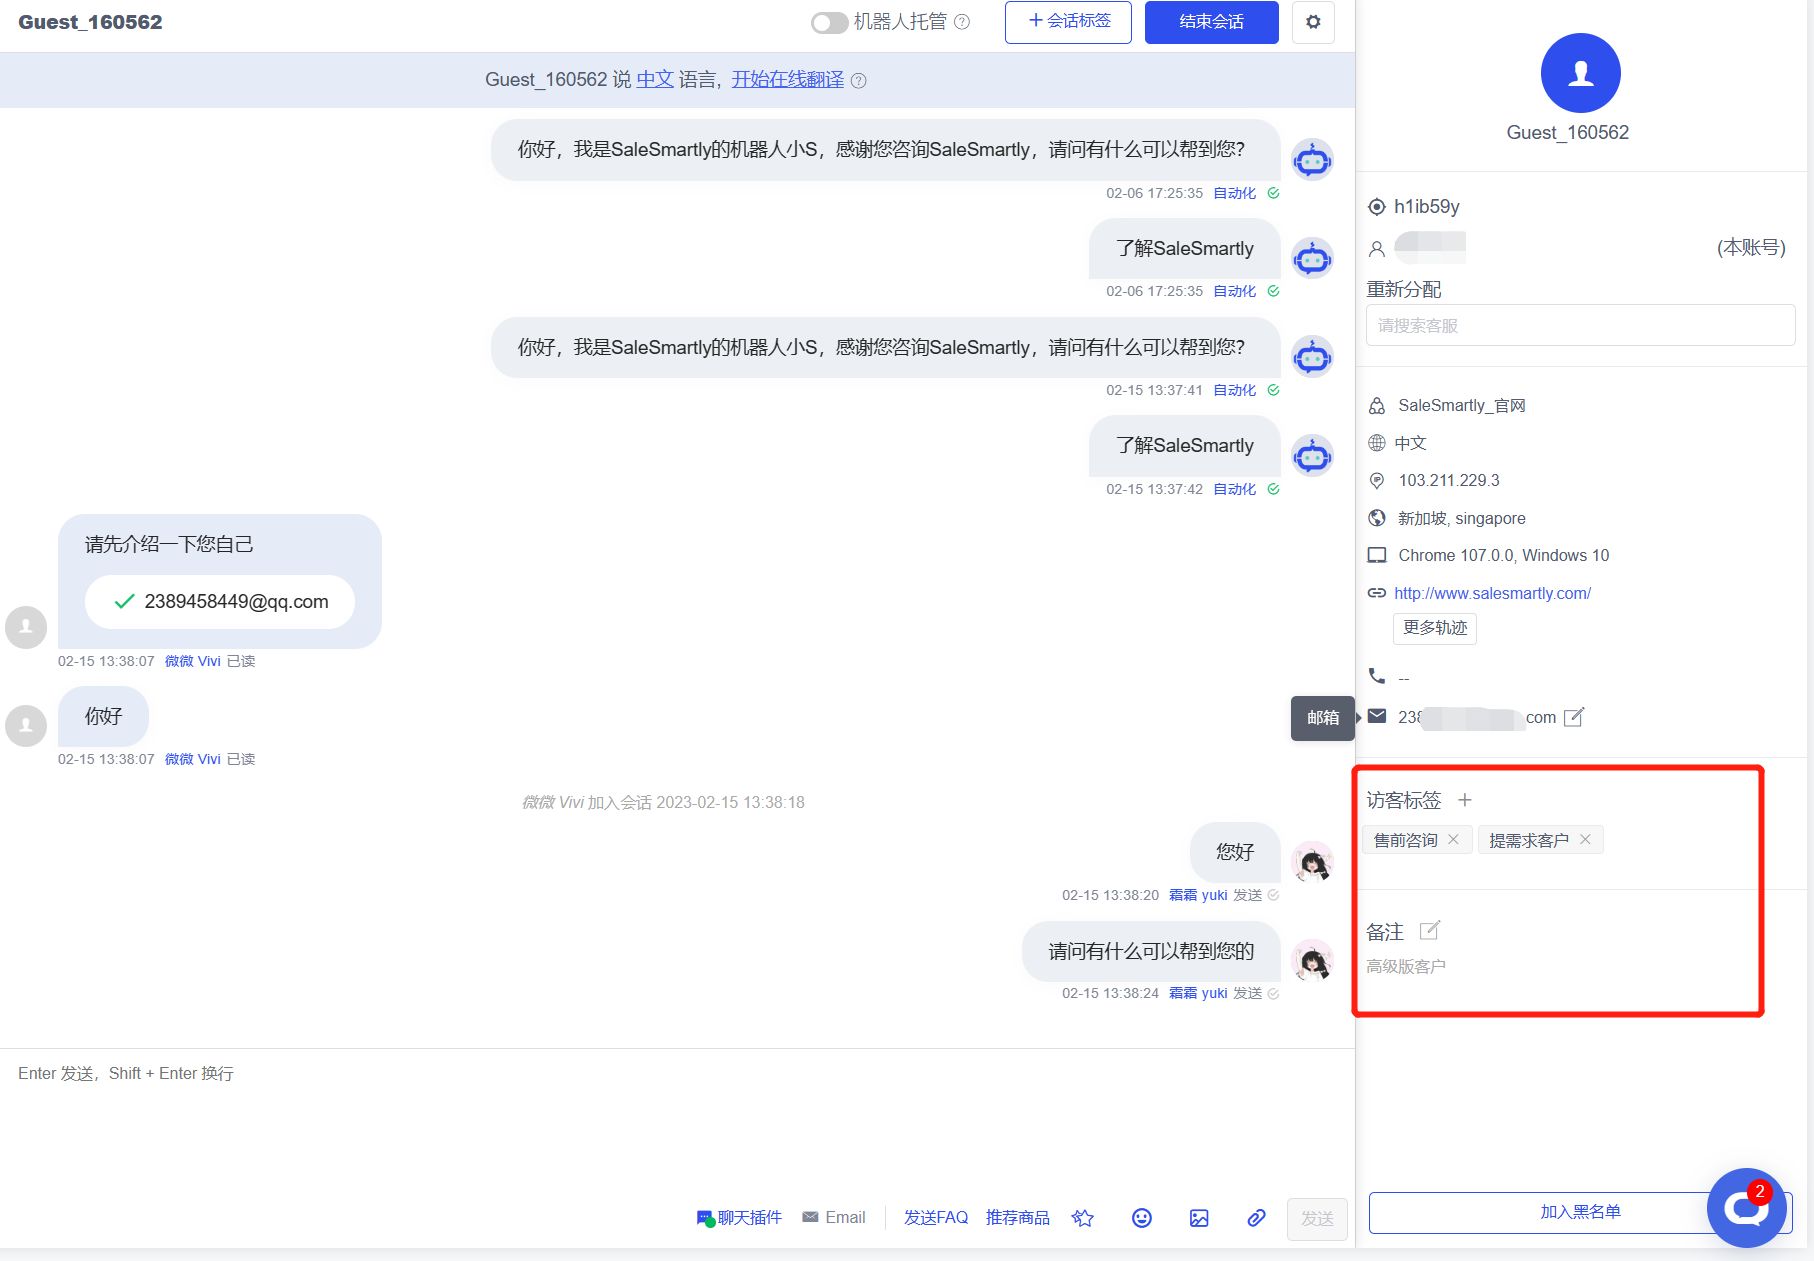Screen dimensions: 1814x1261
Task: Click the Guest_160562 profile avatar
Action: [x=1580, y=73]
